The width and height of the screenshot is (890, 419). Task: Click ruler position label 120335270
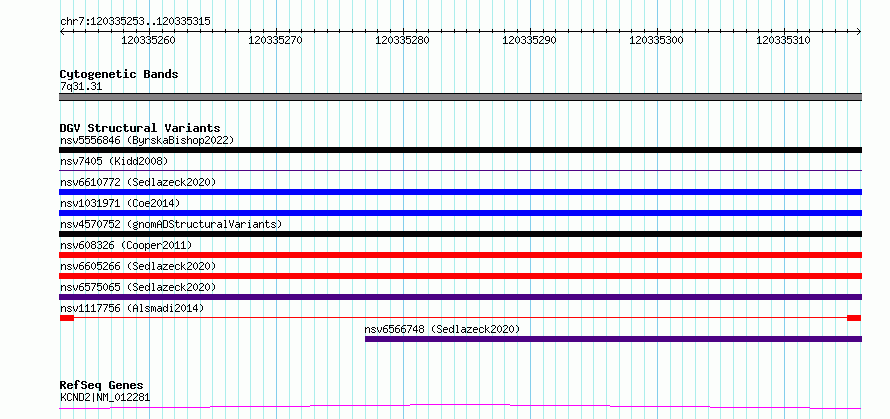point(275,40)
